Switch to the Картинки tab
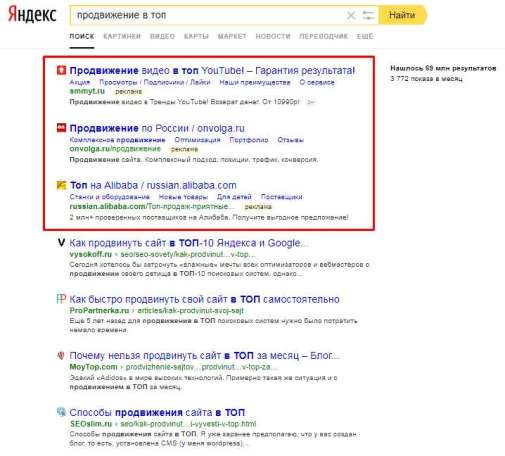The width and height of the screenshot is (505, 456). tap(122, 36)
